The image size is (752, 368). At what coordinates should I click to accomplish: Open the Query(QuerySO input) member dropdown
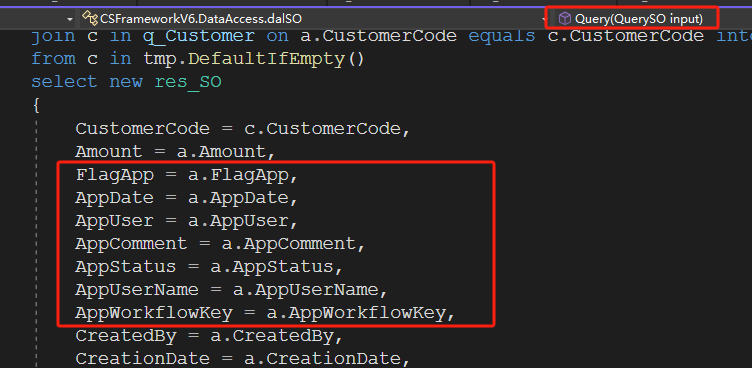point(639,19)
